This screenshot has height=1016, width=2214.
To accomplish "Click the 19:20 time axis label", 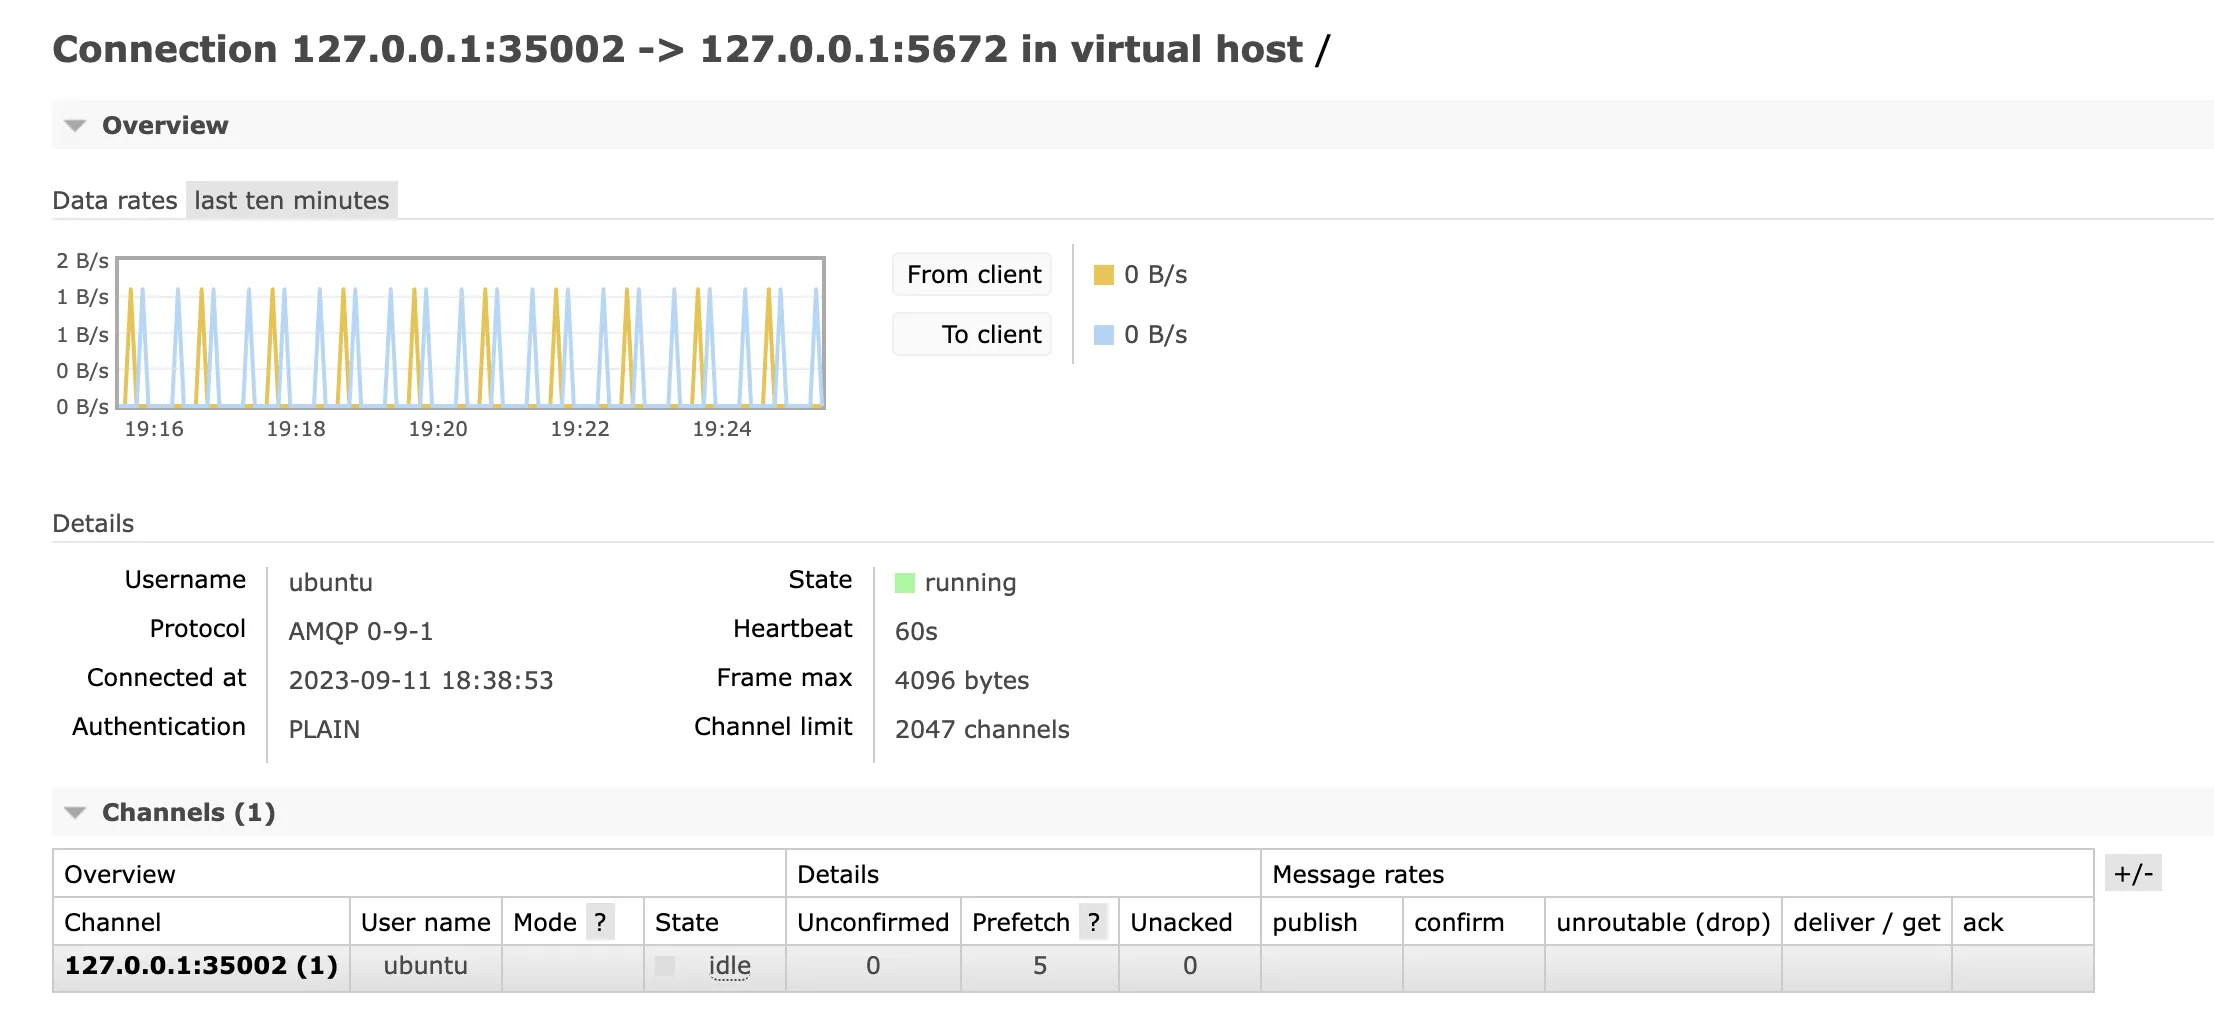I will (x=437, y=429).
